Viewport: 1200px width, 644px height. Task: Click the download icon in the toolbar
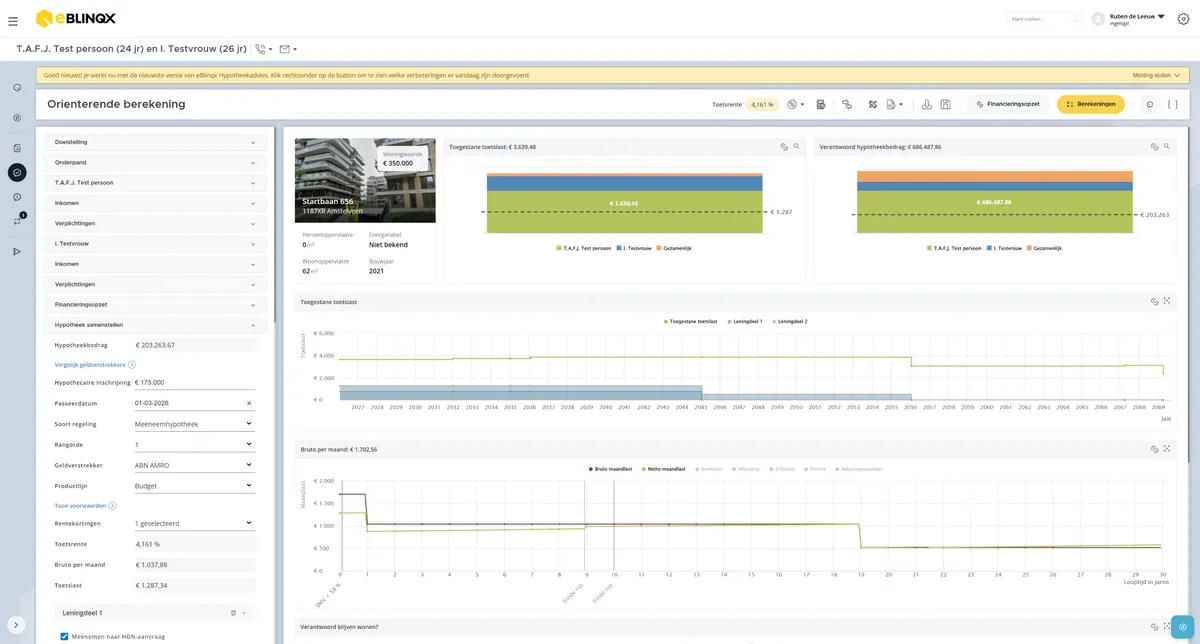coord(927,104)
